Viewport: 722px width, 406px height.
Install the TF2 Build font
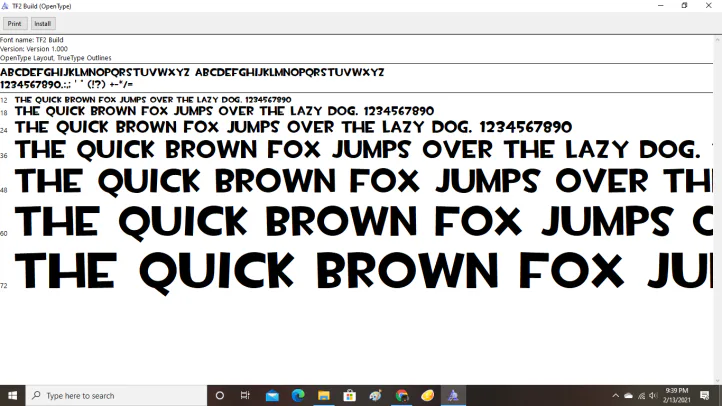click(x=43, y=23)
